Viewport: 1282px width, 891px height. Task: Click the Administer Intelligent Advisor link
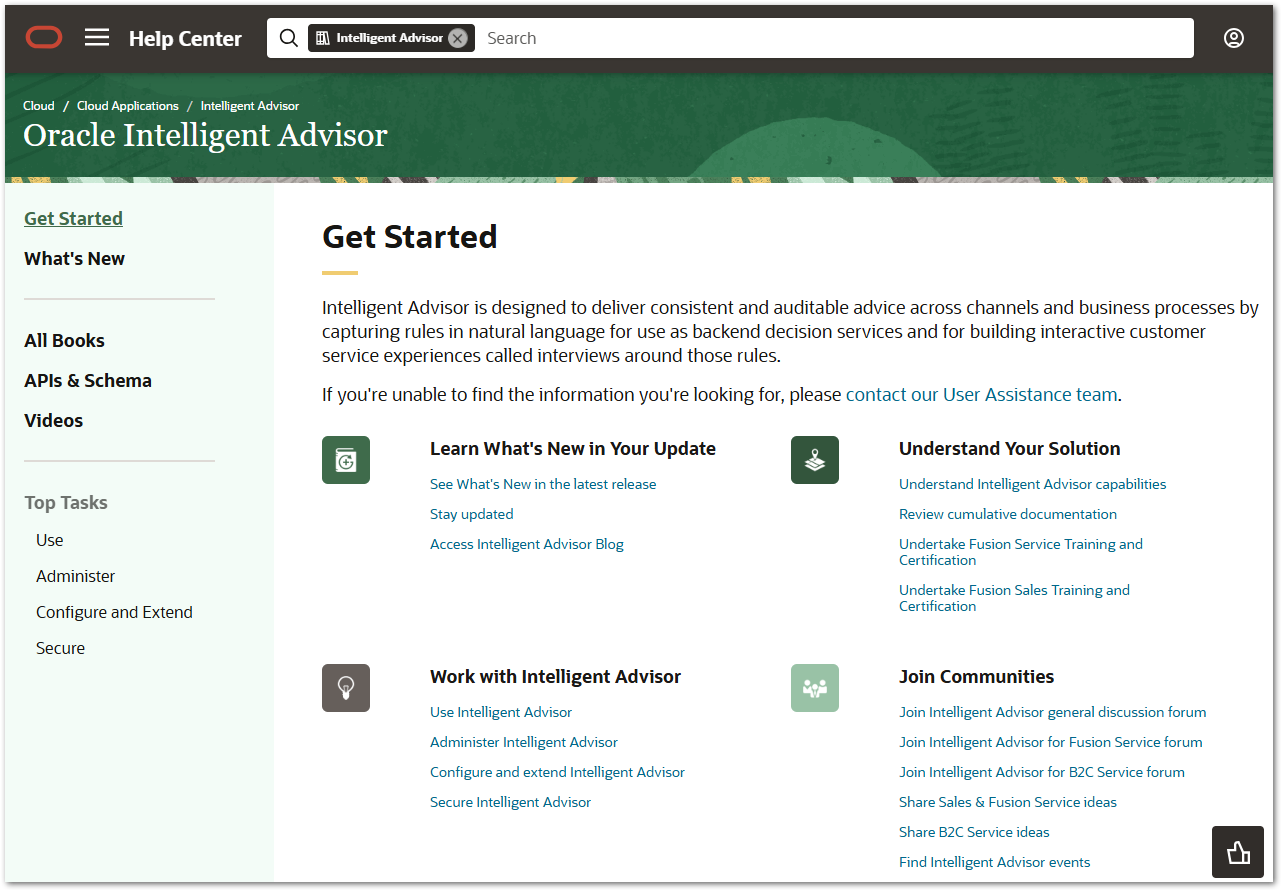click(x=524, y=742)
